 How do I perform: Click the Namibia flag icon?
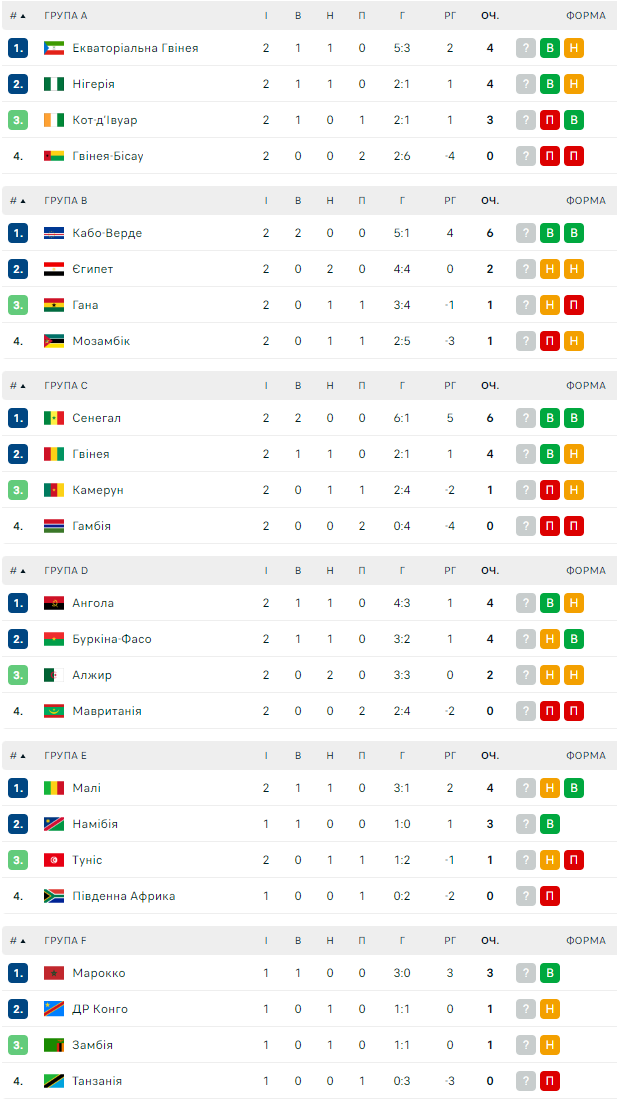(54, 824)
